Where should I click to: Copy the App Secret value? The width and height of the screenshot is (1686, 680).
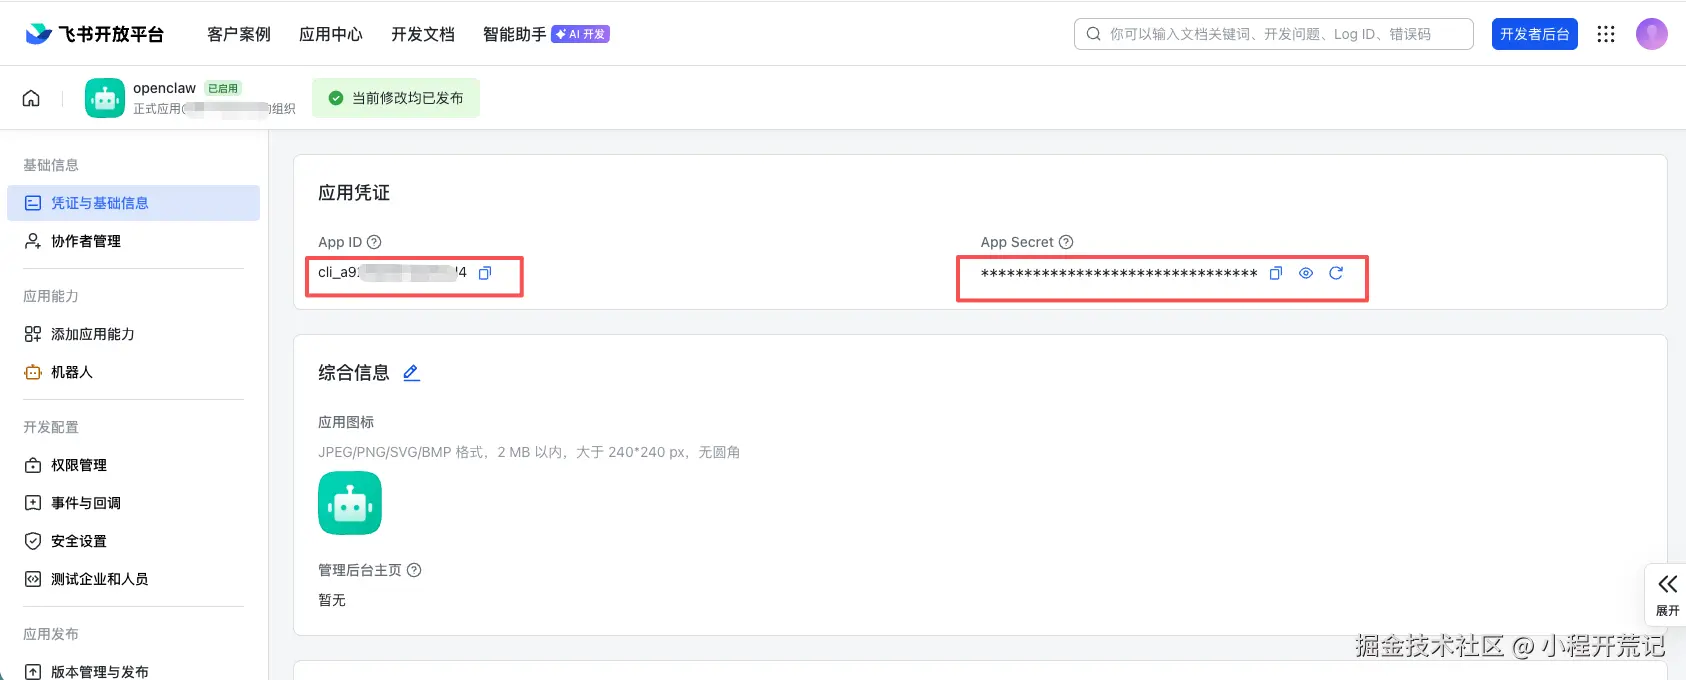pyautogui.click(x=1275, y=273)
